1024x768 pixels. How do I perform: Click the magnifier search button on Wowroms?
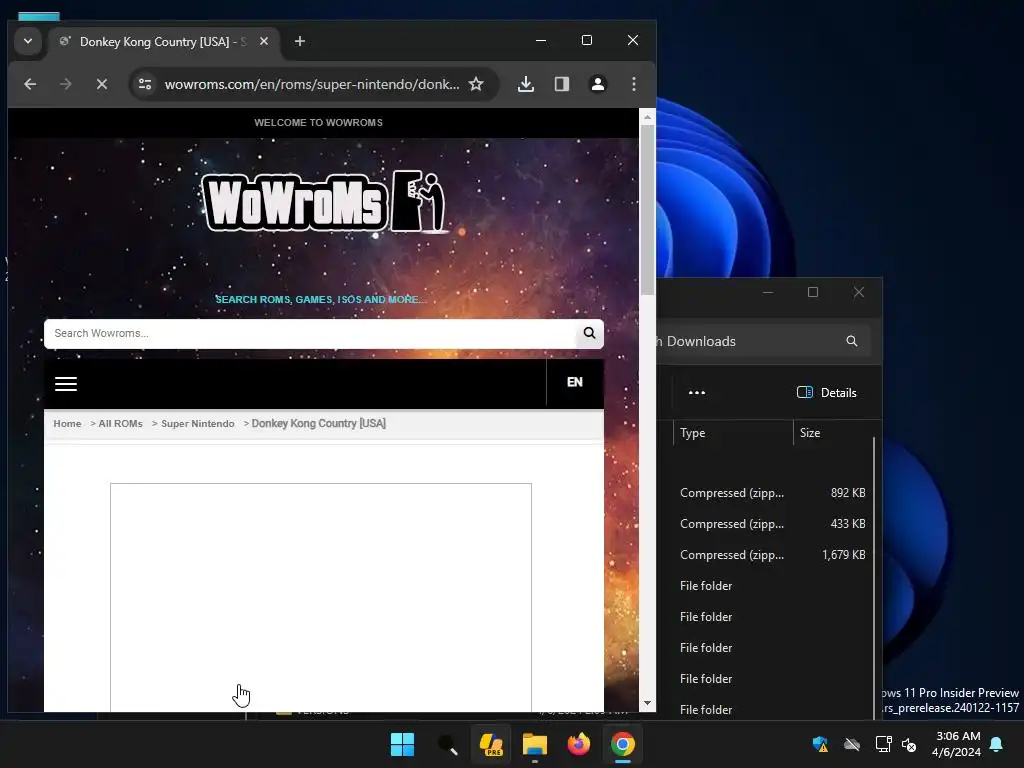tap(589, 333)
